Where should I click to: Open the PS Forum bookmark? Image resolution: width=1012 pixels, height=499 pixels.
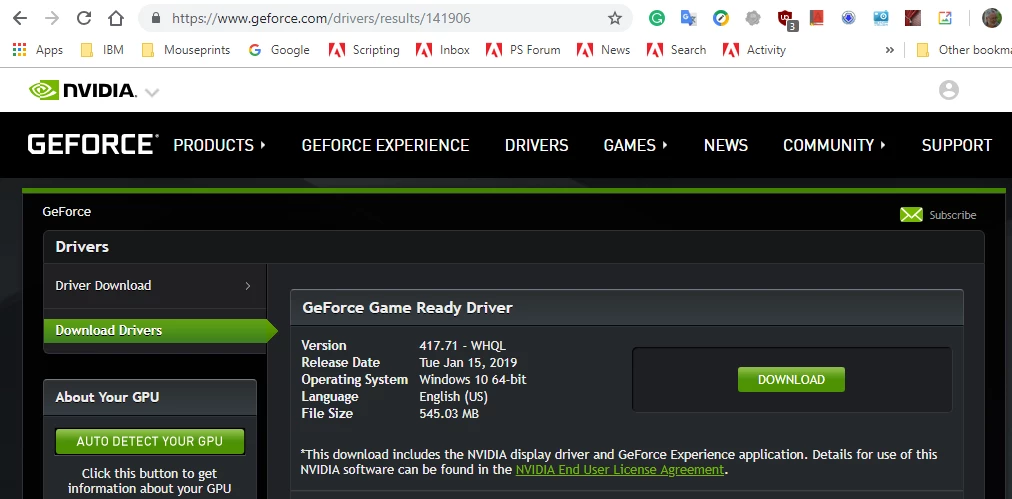(x=523, y=50)
